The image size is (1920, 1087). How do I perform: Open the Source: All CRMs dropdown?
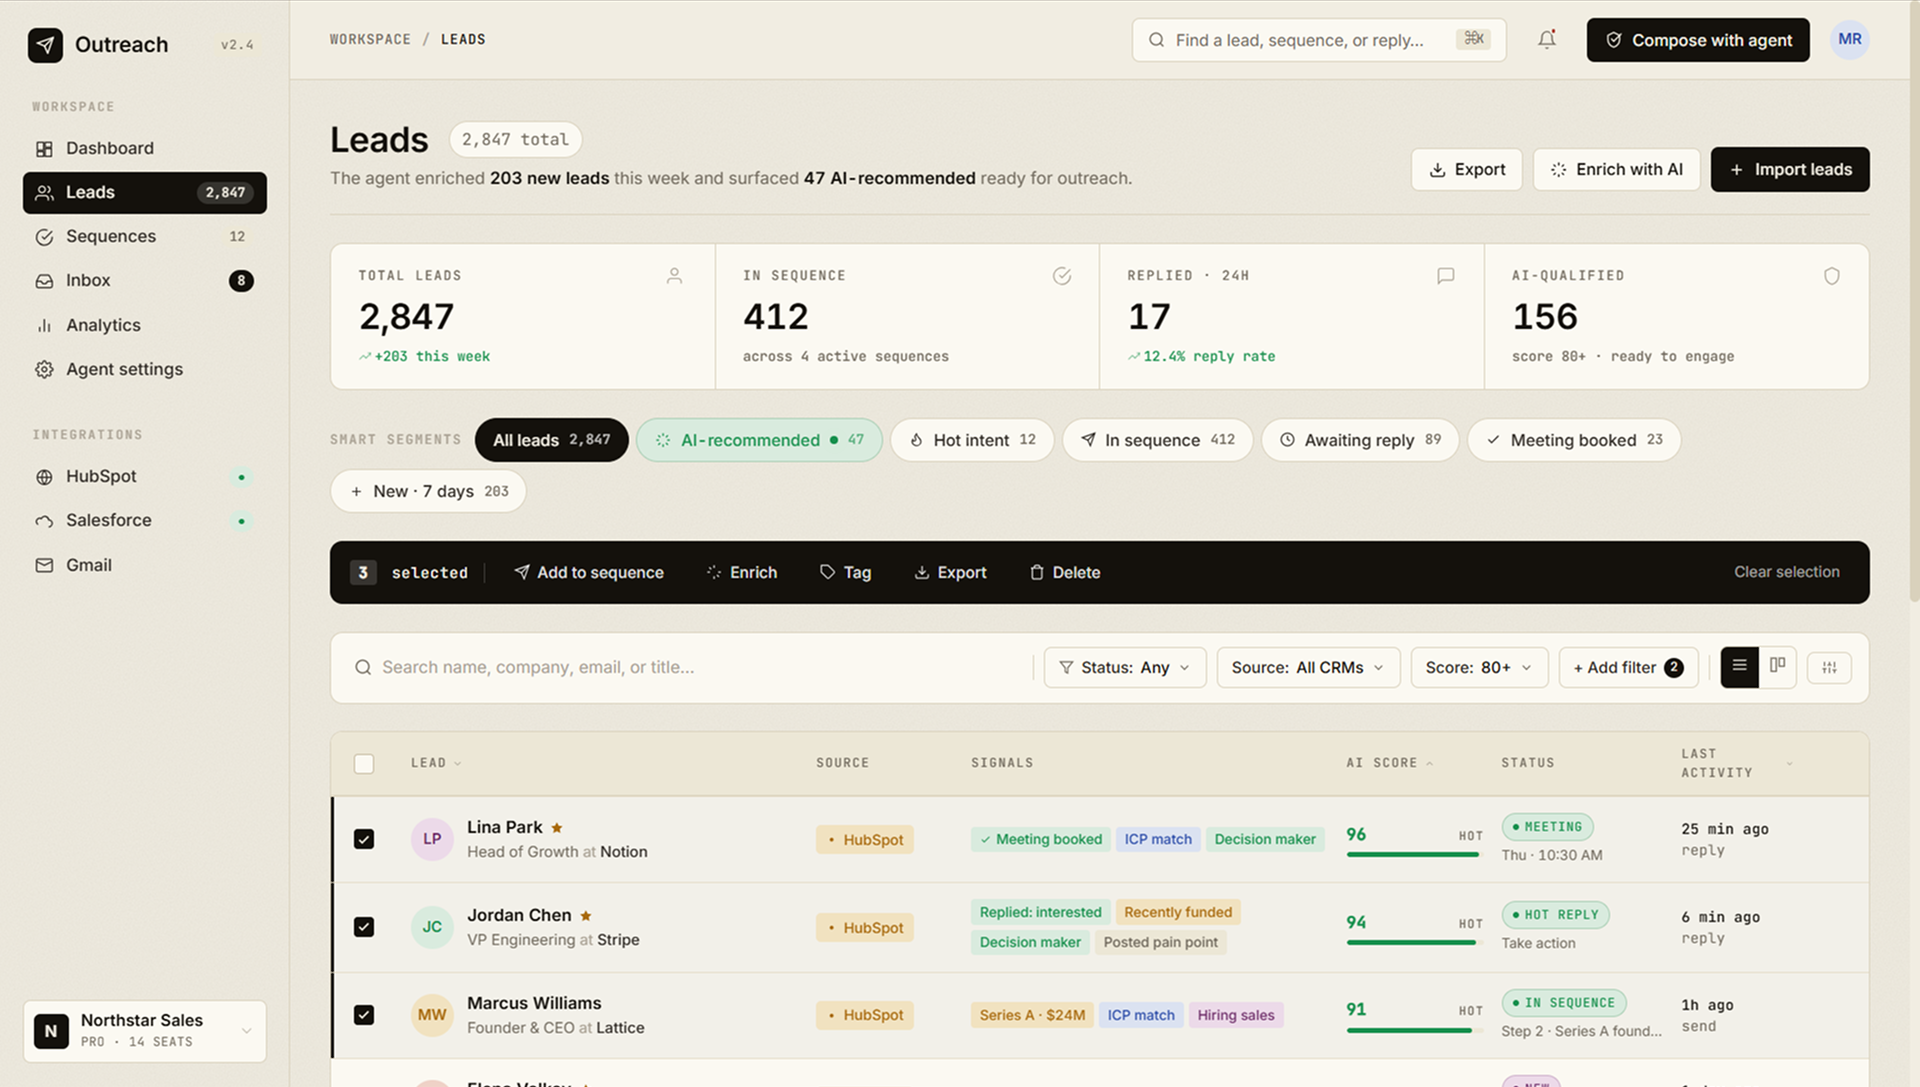(1308, 668)
